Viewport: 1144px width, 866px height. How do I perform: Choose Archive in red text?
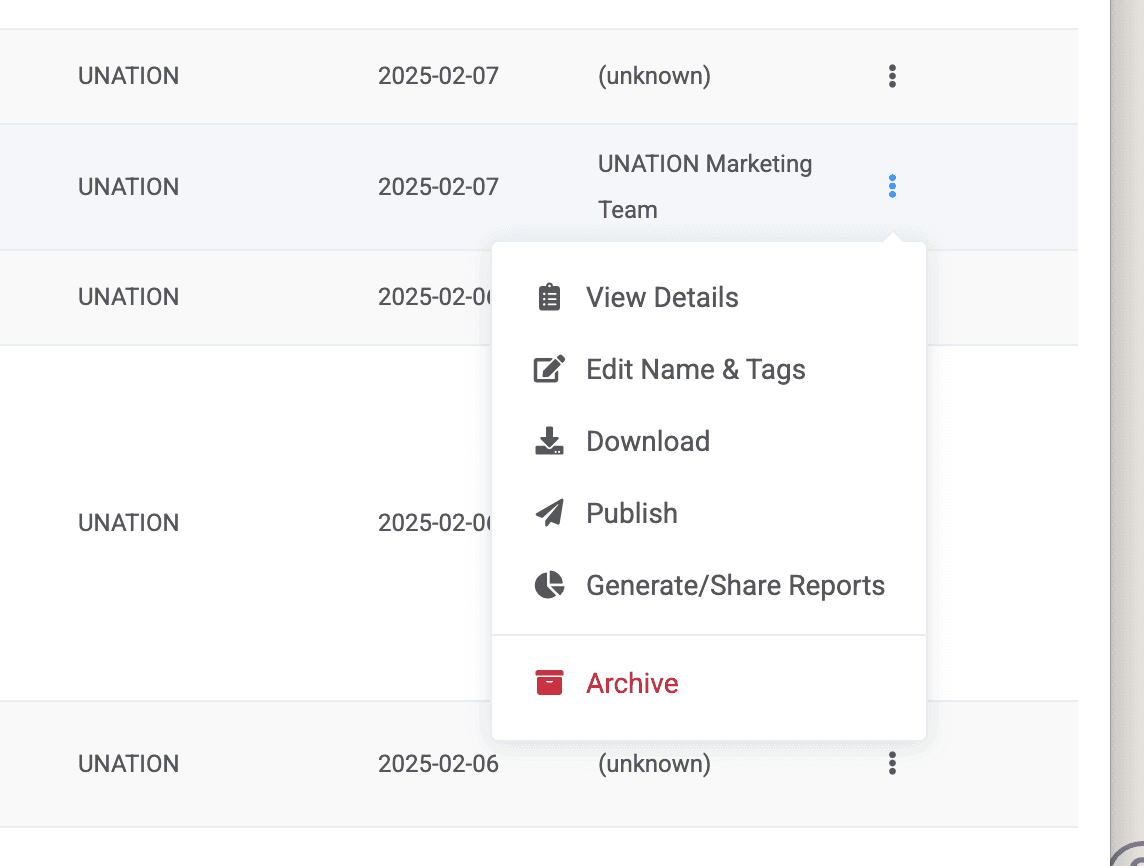pos(632,683)
